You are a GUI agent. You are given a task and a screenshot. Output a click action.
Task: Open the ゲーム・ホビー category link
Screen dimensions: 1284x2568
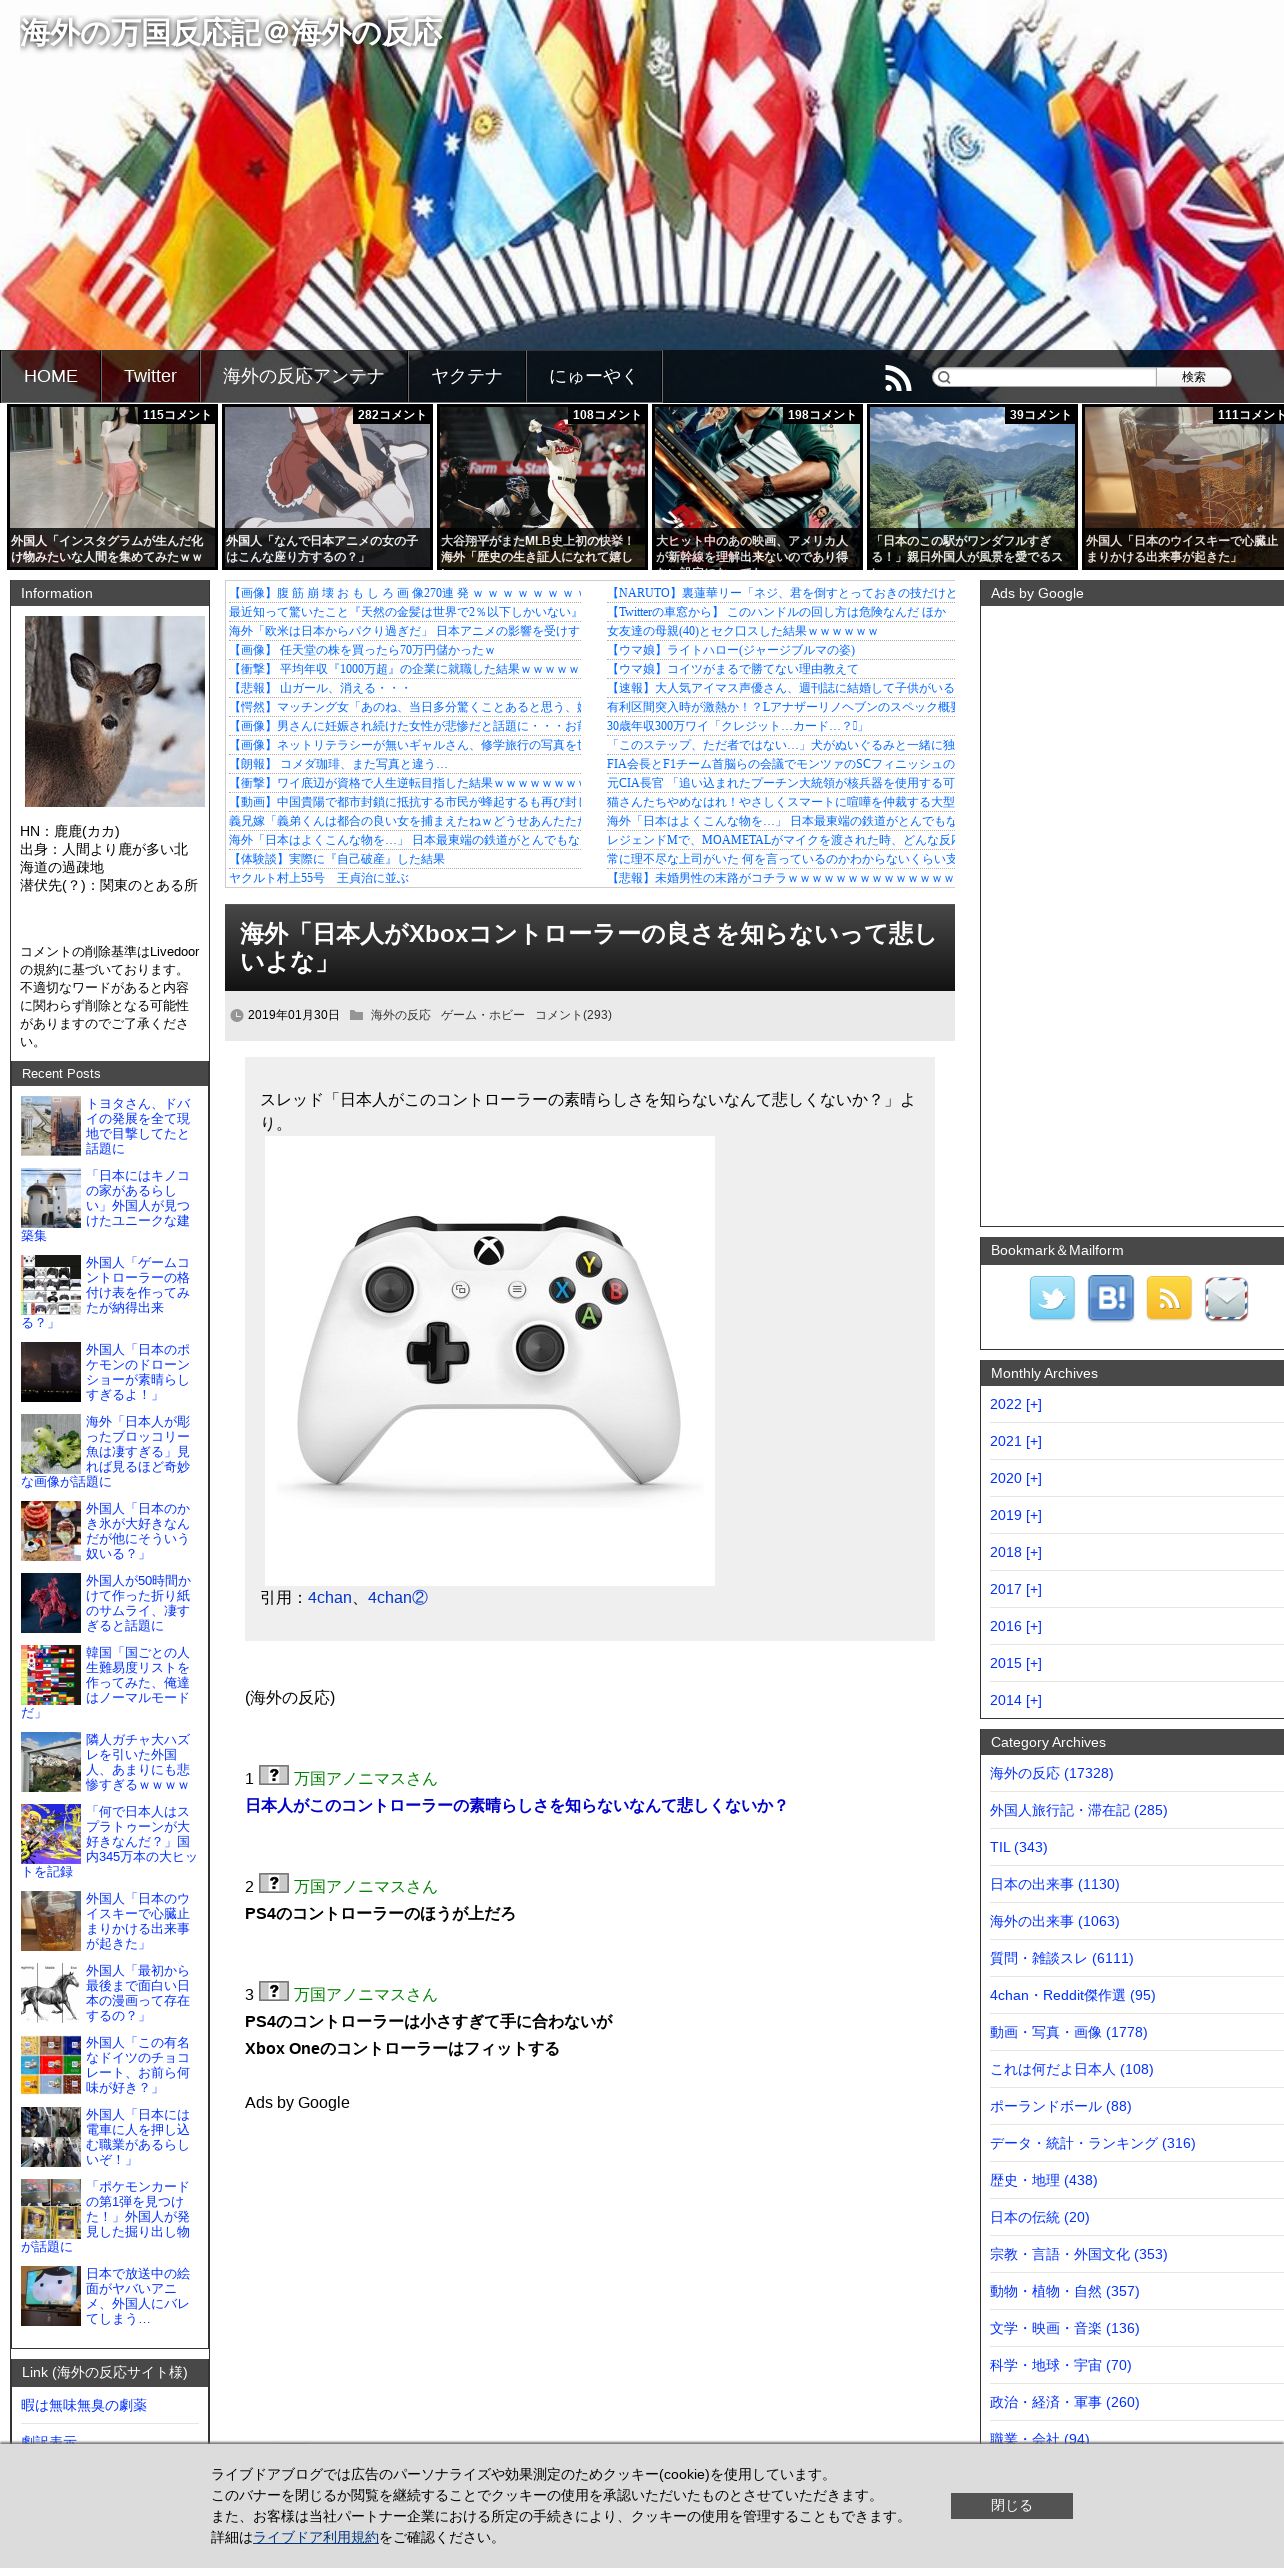tap(482, 1015)
